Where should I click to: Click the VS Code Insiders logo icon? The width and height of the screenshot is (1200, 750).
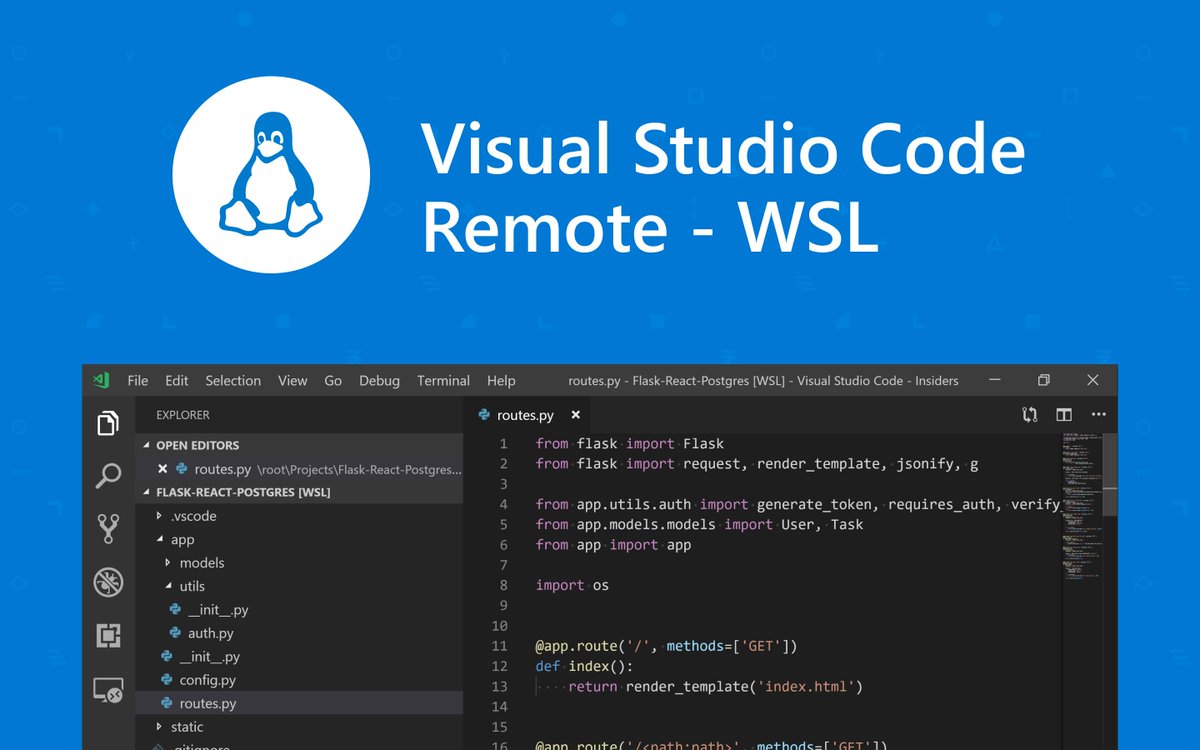click(x=101, y=380)
